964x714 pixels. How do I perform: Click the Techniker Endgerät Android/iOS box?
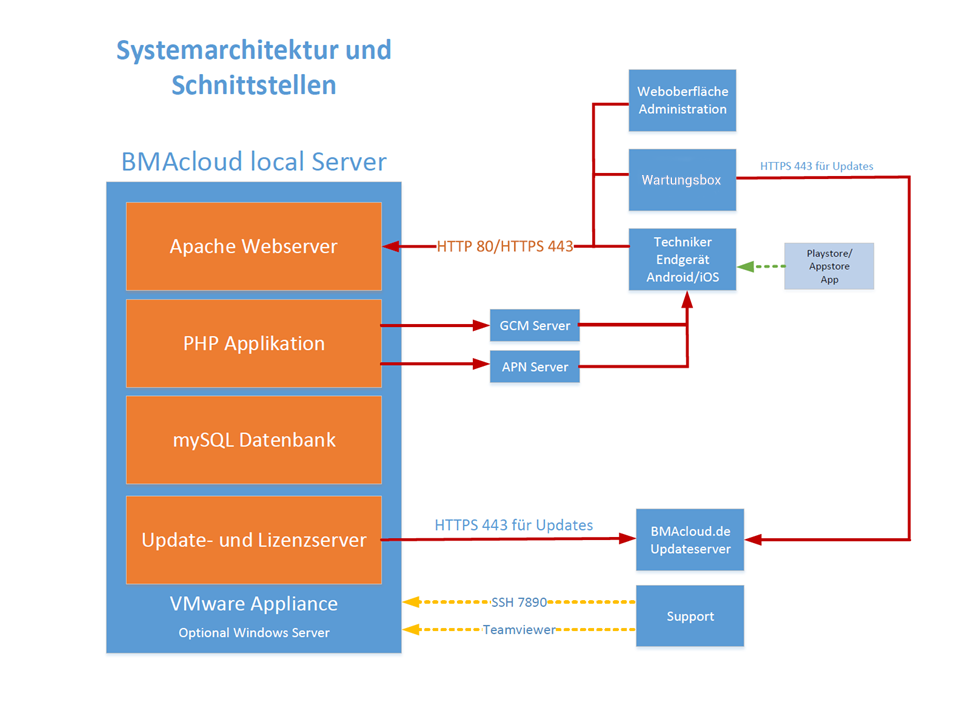click(x=682, y=259)
